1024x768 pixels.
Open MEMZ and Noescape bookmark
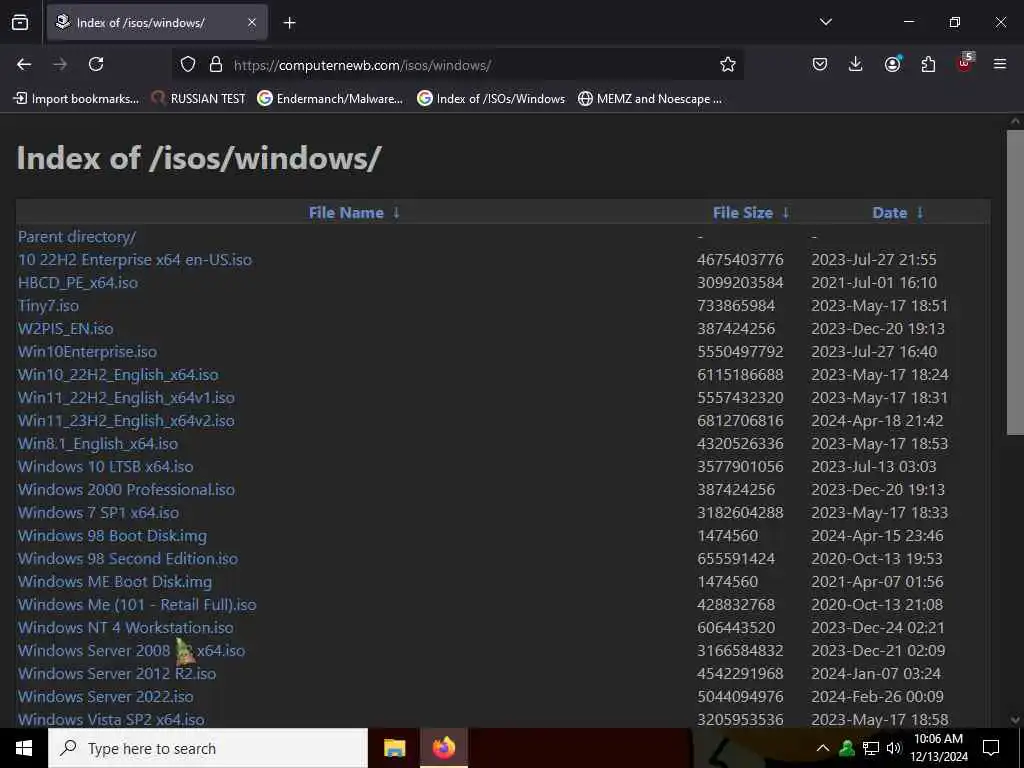650,99
